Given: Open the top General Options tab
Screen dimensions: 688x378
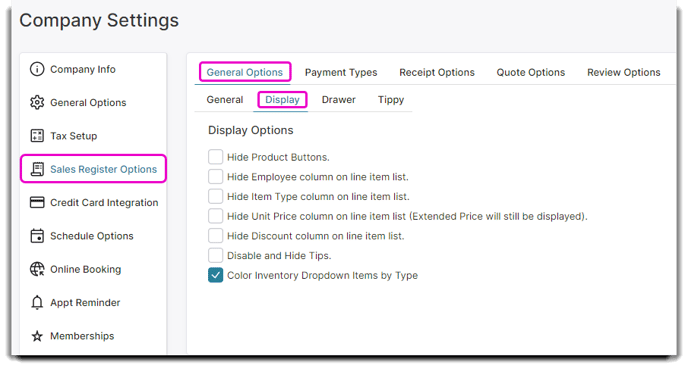Looking at the screenshot, I should tap(245, 72).
